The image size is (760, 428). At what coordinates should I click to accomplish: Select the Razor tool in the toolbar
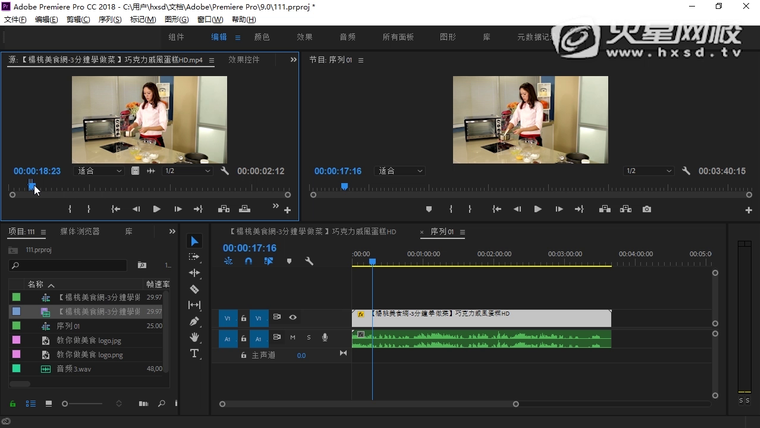click(194, 289)
